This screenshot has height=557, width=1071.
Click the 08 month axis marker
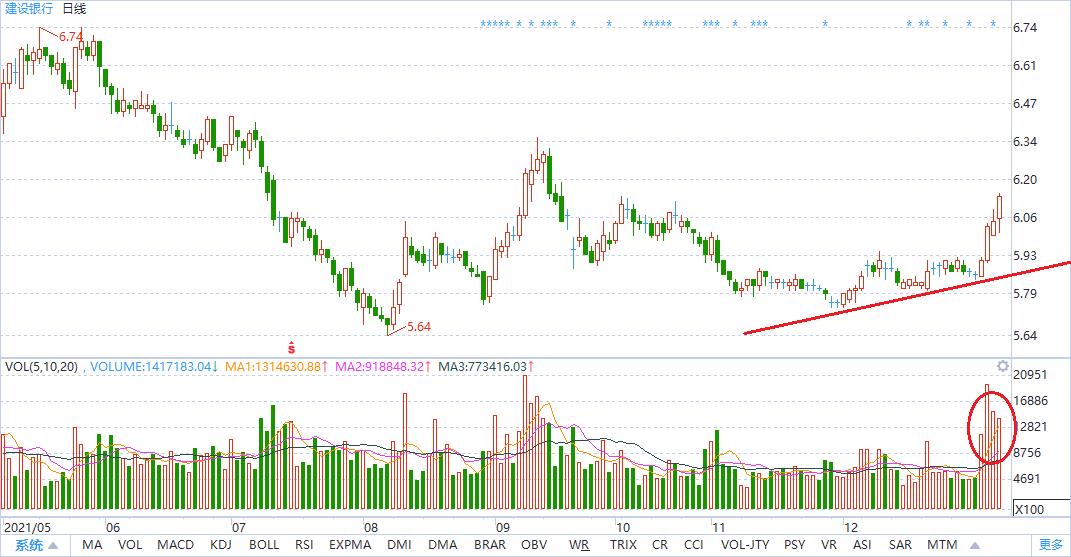370,528
